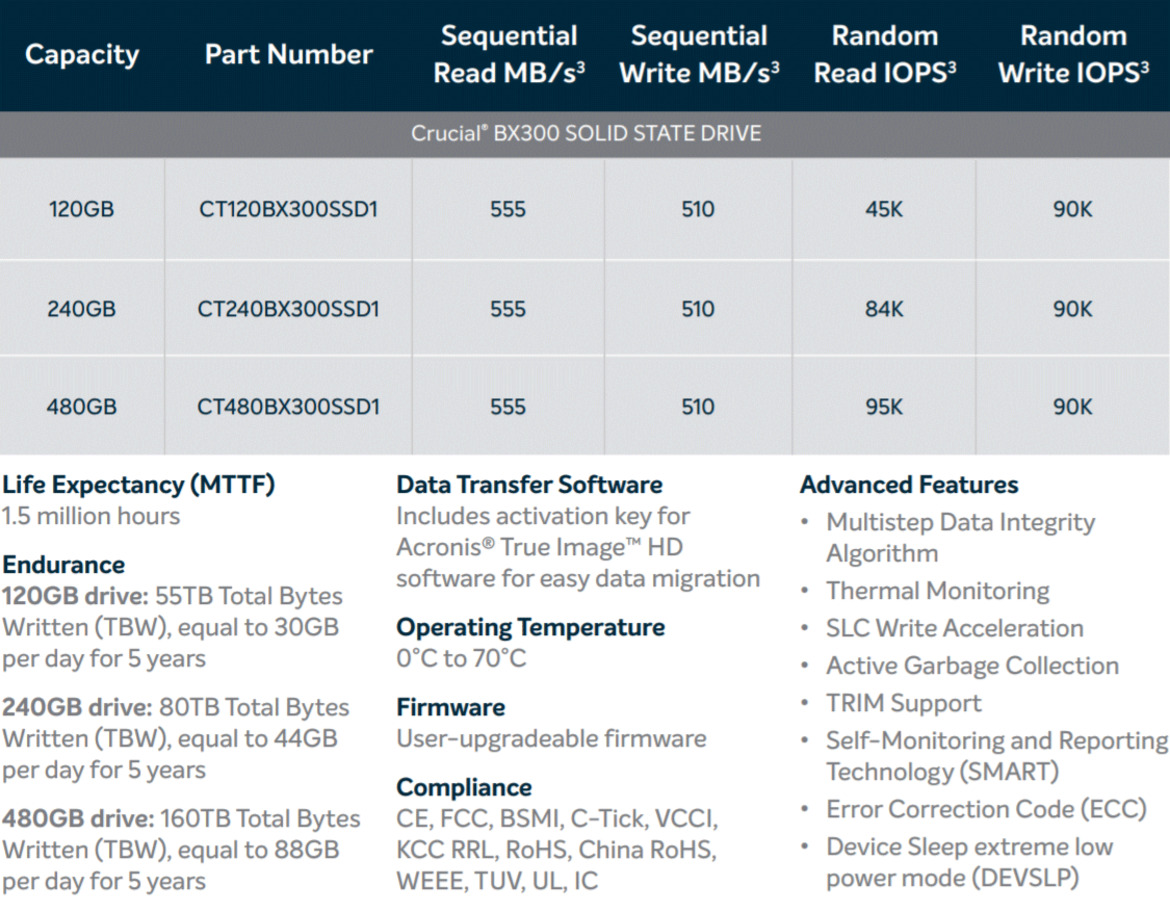Select 90K in the CT120BX300SSD1 row

point(1073,209)
